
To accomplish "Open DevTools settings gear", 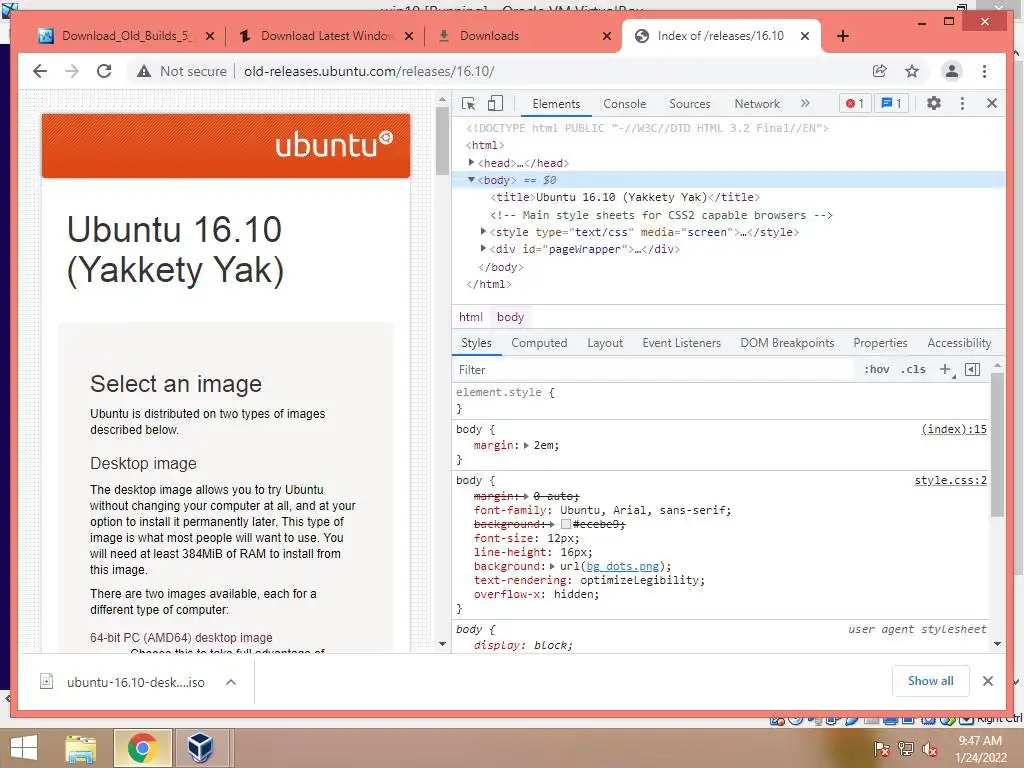I will point(934,103).
